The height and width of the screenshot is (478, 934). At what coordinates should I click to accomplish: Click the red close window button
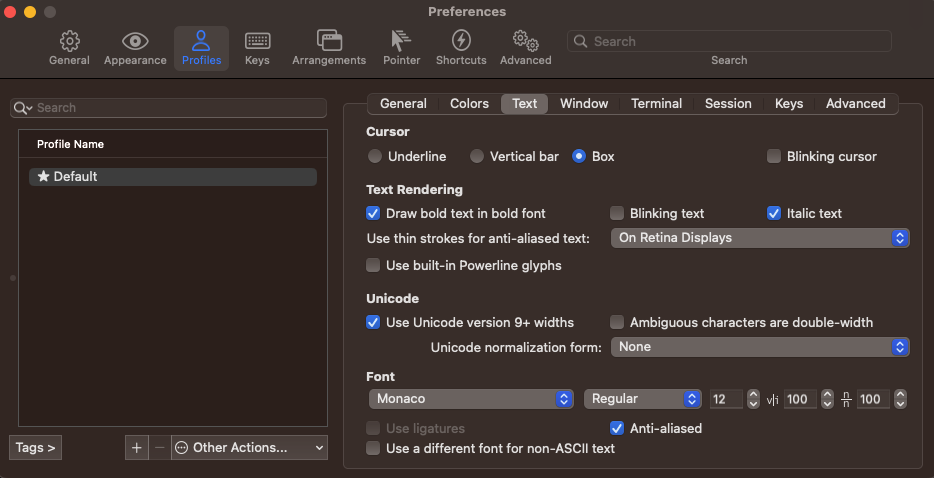pyautogui.click(x=10, y=12)
